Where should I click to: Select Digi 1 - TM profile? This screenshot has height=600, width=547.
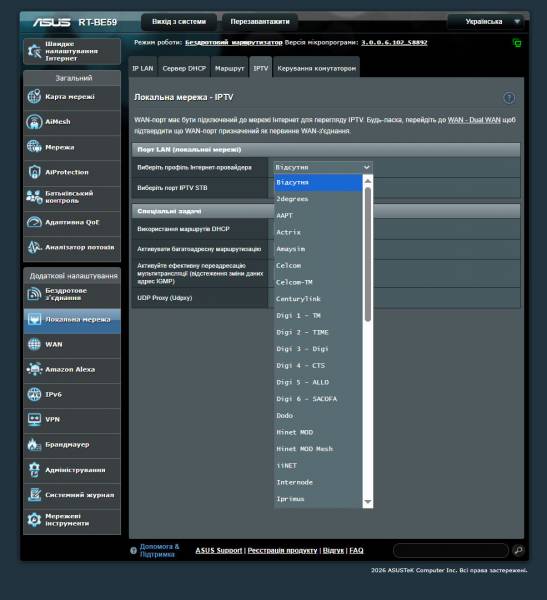click(318, 316)
